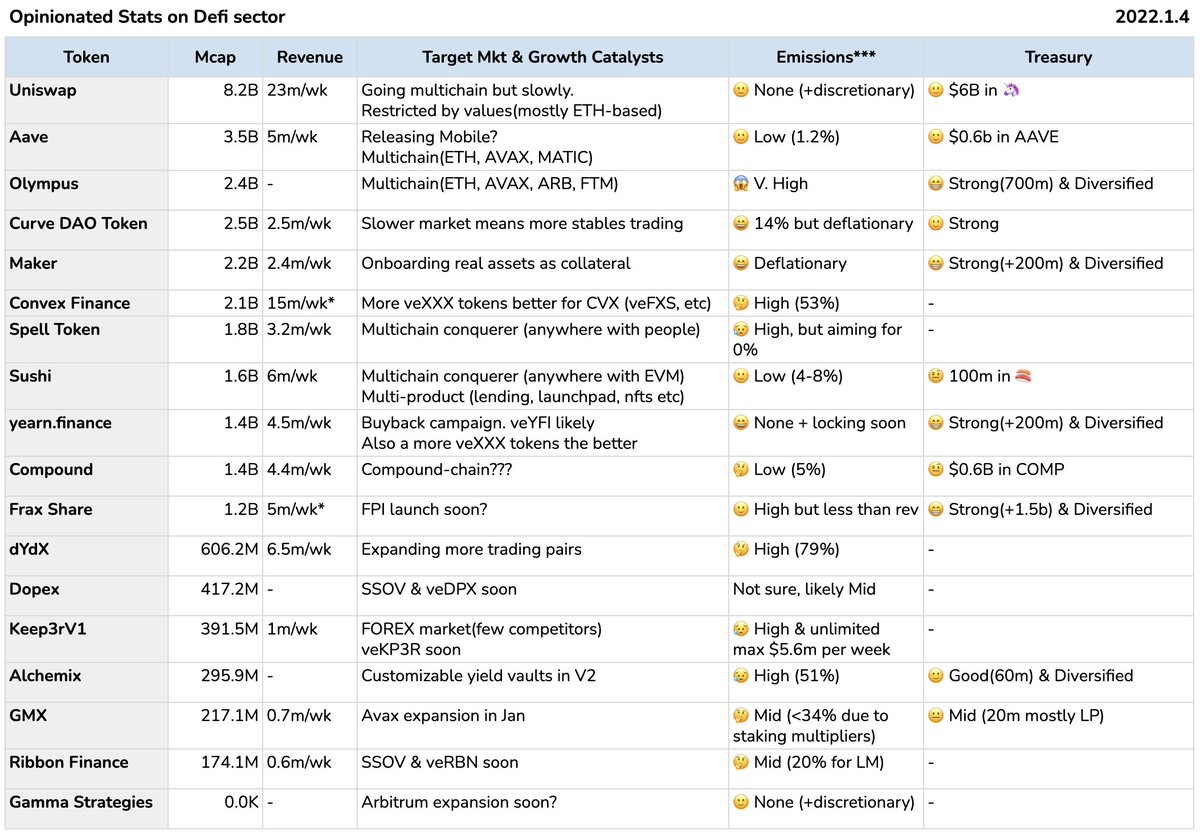Select the dYdX token cell
Image resolution: width=1200 pixels, height=835 pixels.
click(86, 555)
